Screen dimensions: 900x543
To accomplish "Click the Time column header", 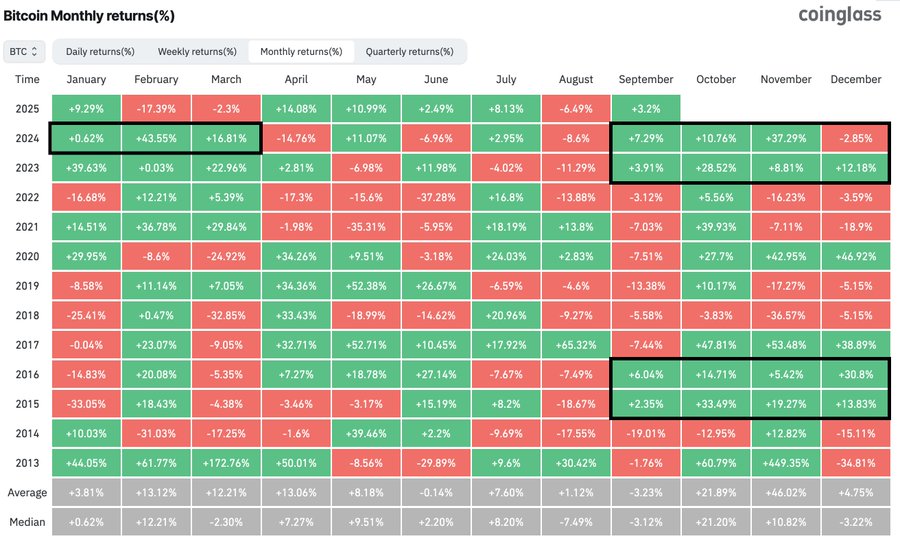I will (28, 79).
